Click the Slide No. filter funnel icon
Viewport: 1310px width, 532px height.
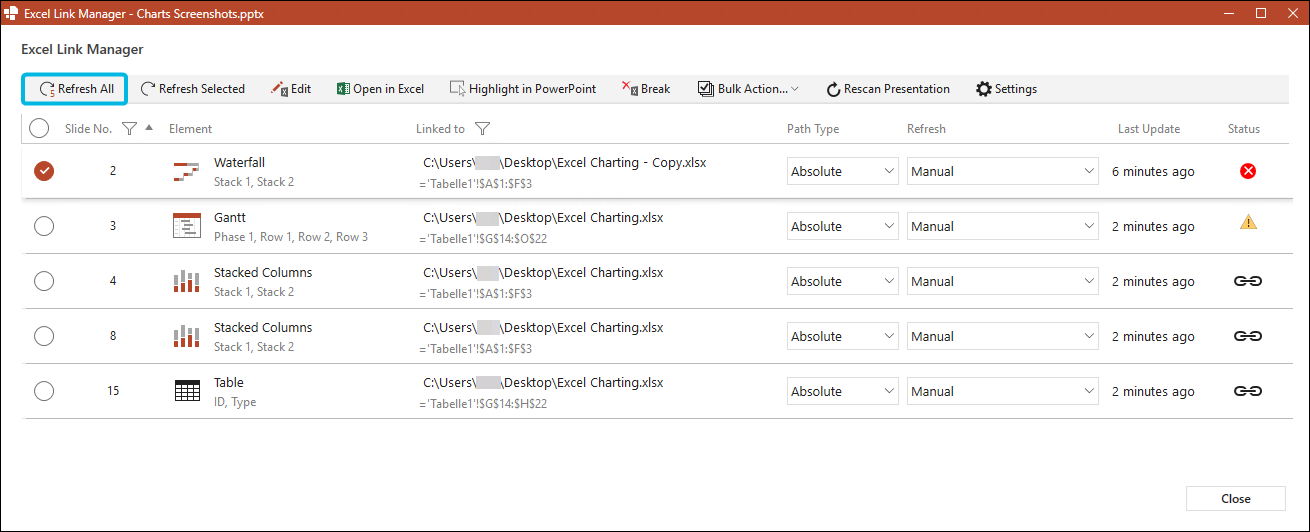click(x=128, y=128)
